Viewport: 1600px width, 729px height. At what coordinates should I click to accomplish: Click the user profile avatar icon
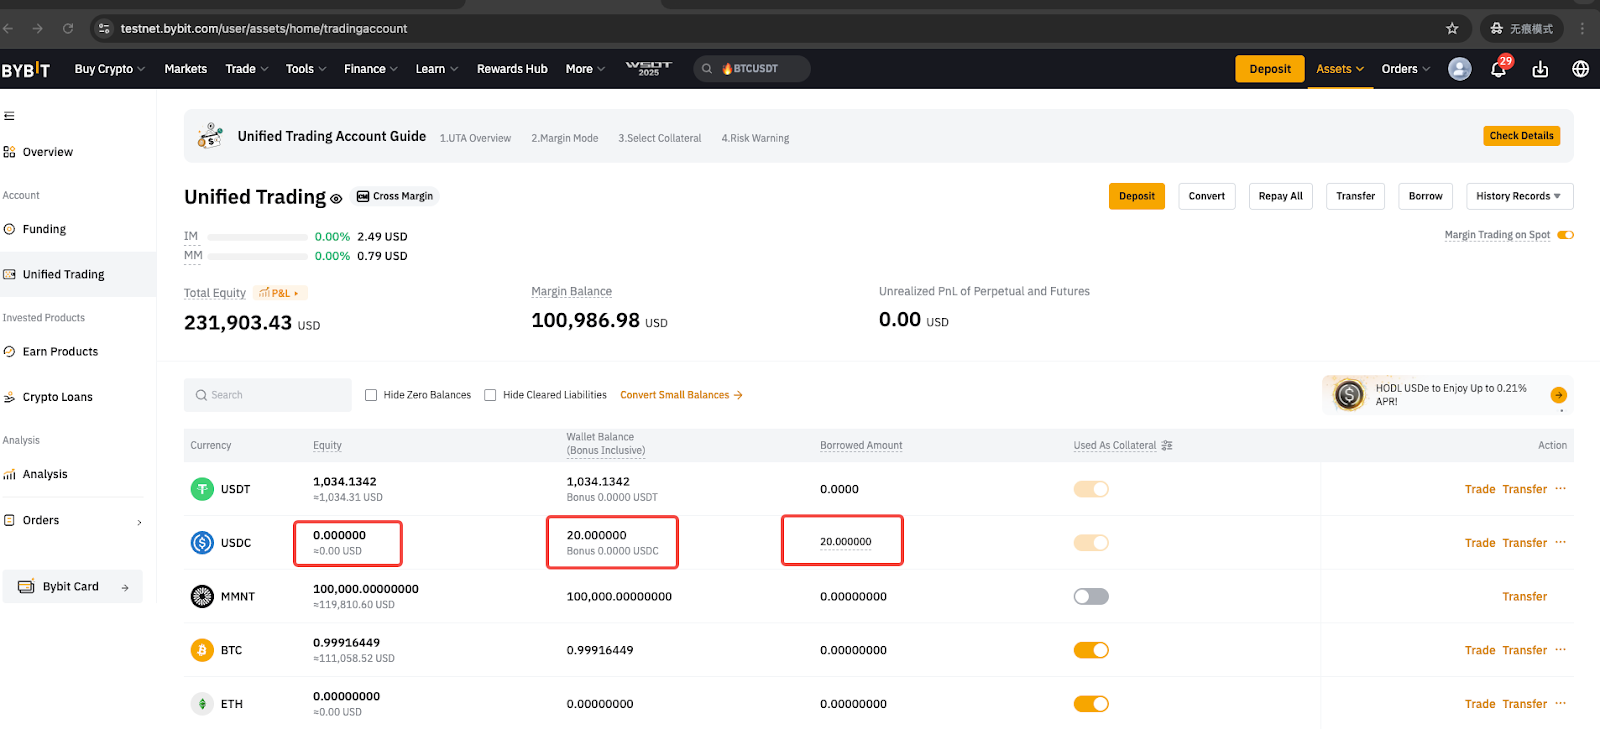(x=1459, y=69)
